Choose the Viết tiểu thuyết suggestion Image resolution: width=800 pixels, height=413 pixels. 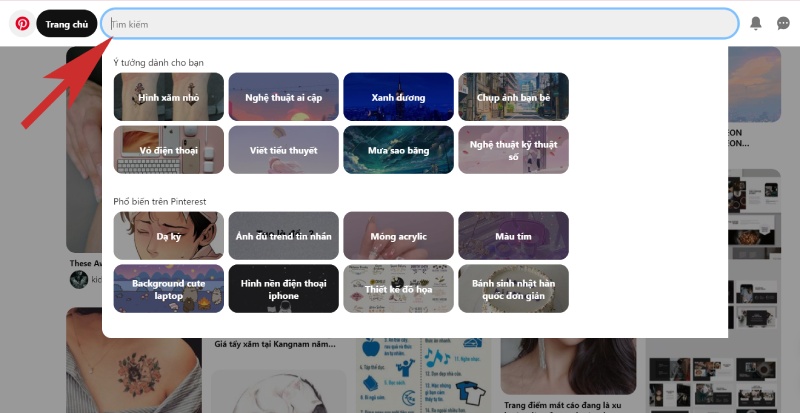283,150
